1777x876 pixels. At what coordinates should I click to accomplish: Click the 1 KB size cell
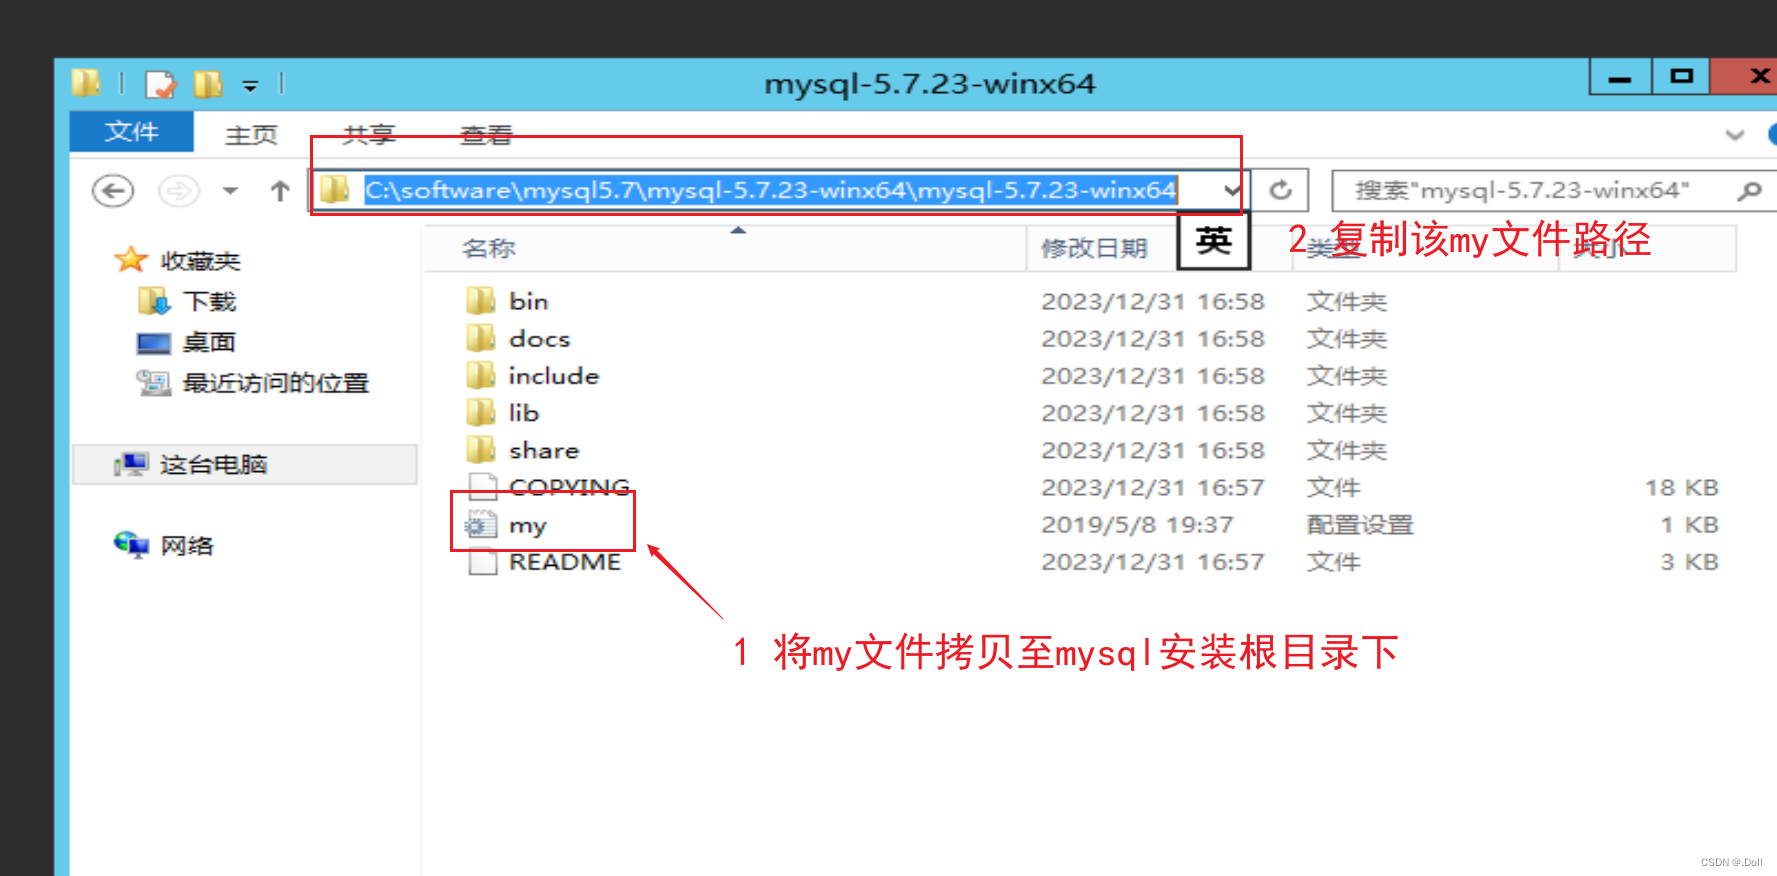coord(1690,525)
